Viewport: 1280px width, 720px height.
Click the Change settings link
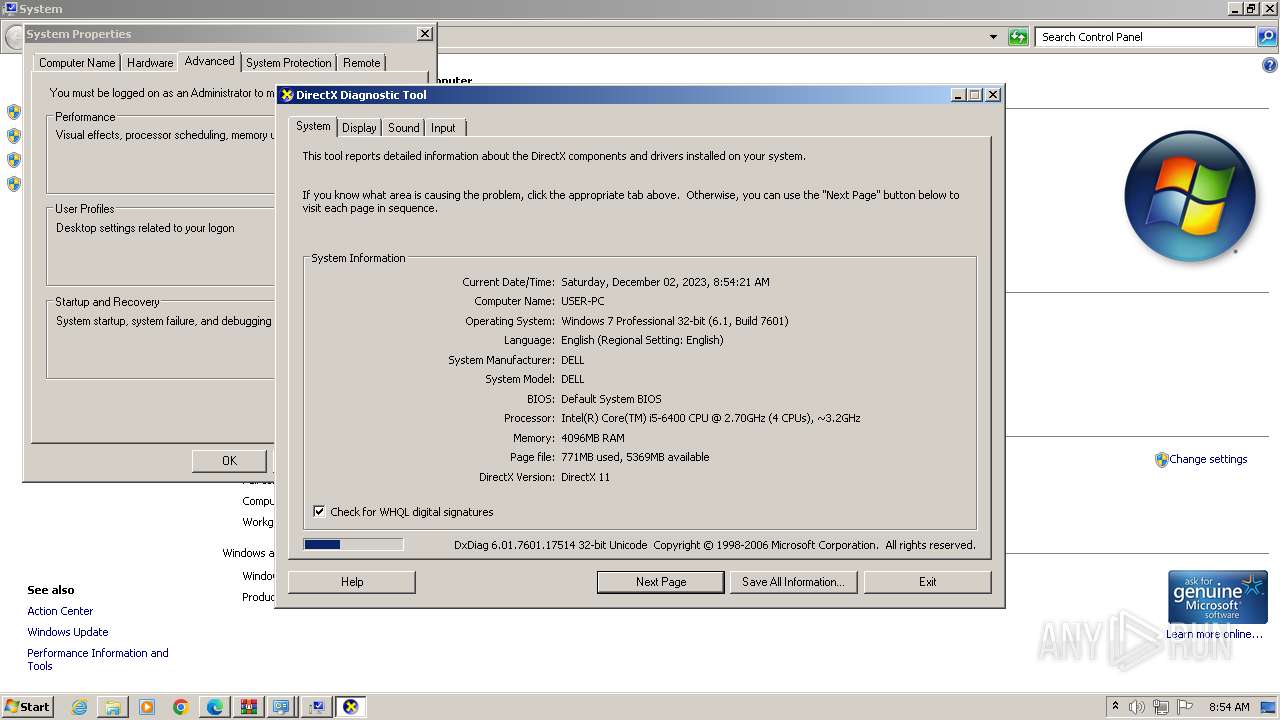click(1208, 460)
